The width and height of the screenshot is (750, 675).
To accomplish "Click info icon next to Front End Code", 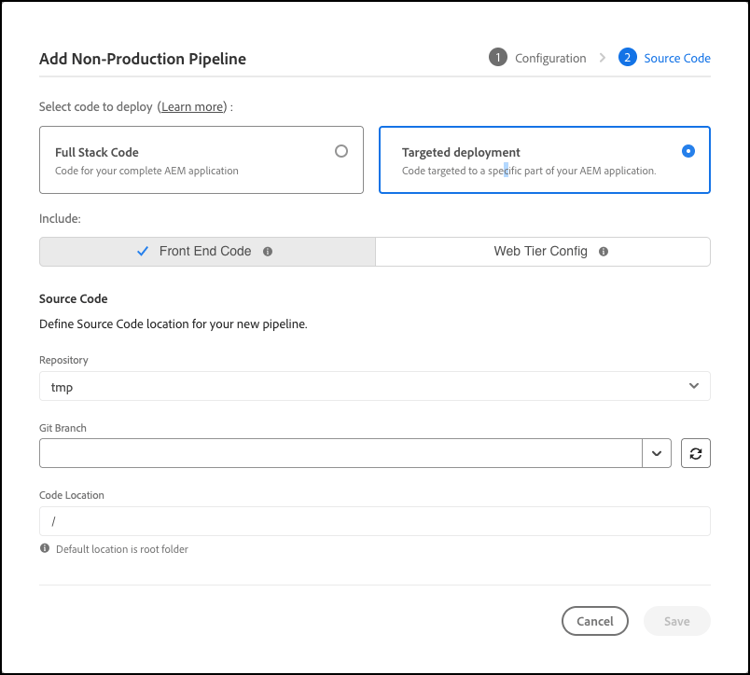I will 268,252.
